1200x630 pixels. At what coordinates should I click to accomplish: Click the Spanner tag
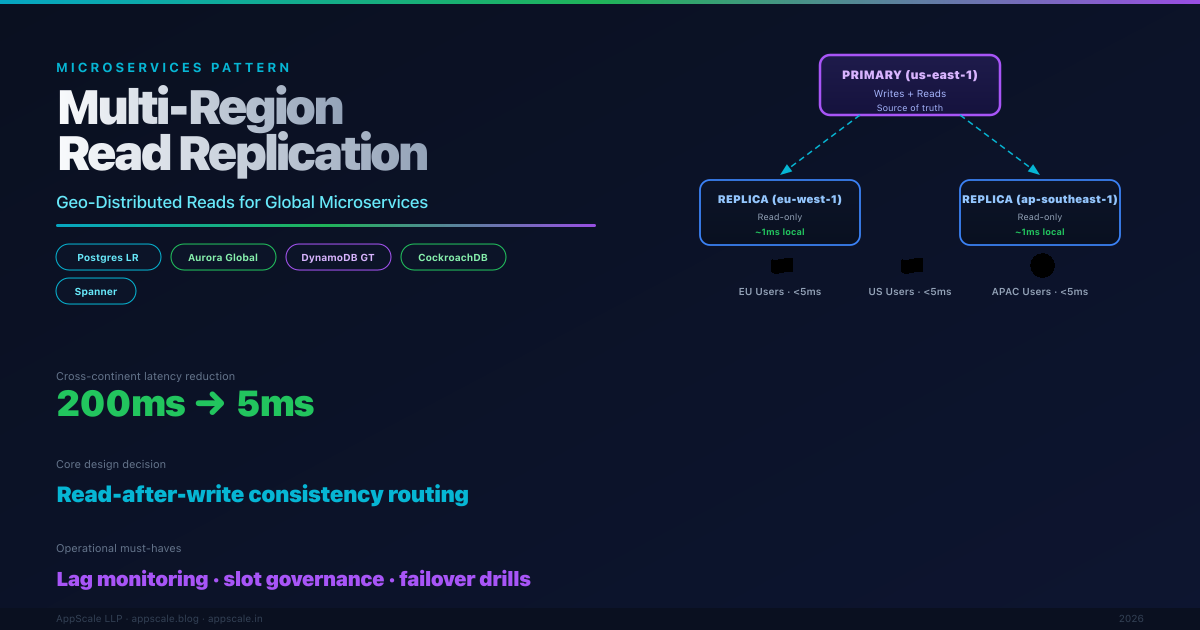coord(96,291)
